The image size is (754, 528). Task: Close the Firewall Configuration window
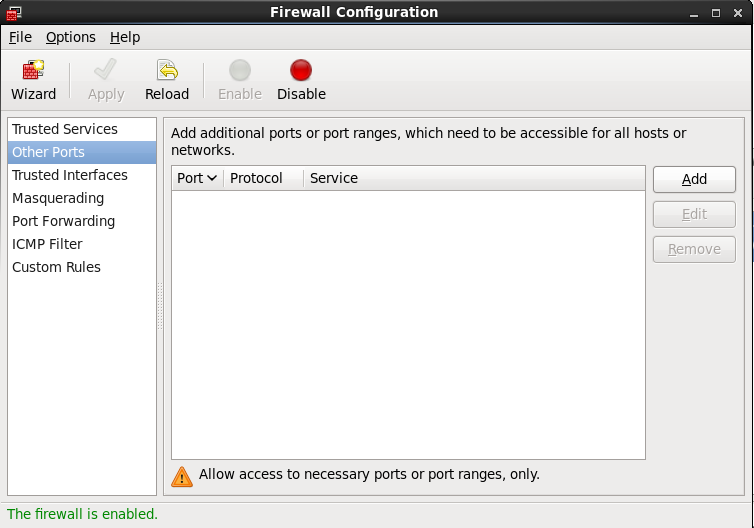(x=738, y=13)
